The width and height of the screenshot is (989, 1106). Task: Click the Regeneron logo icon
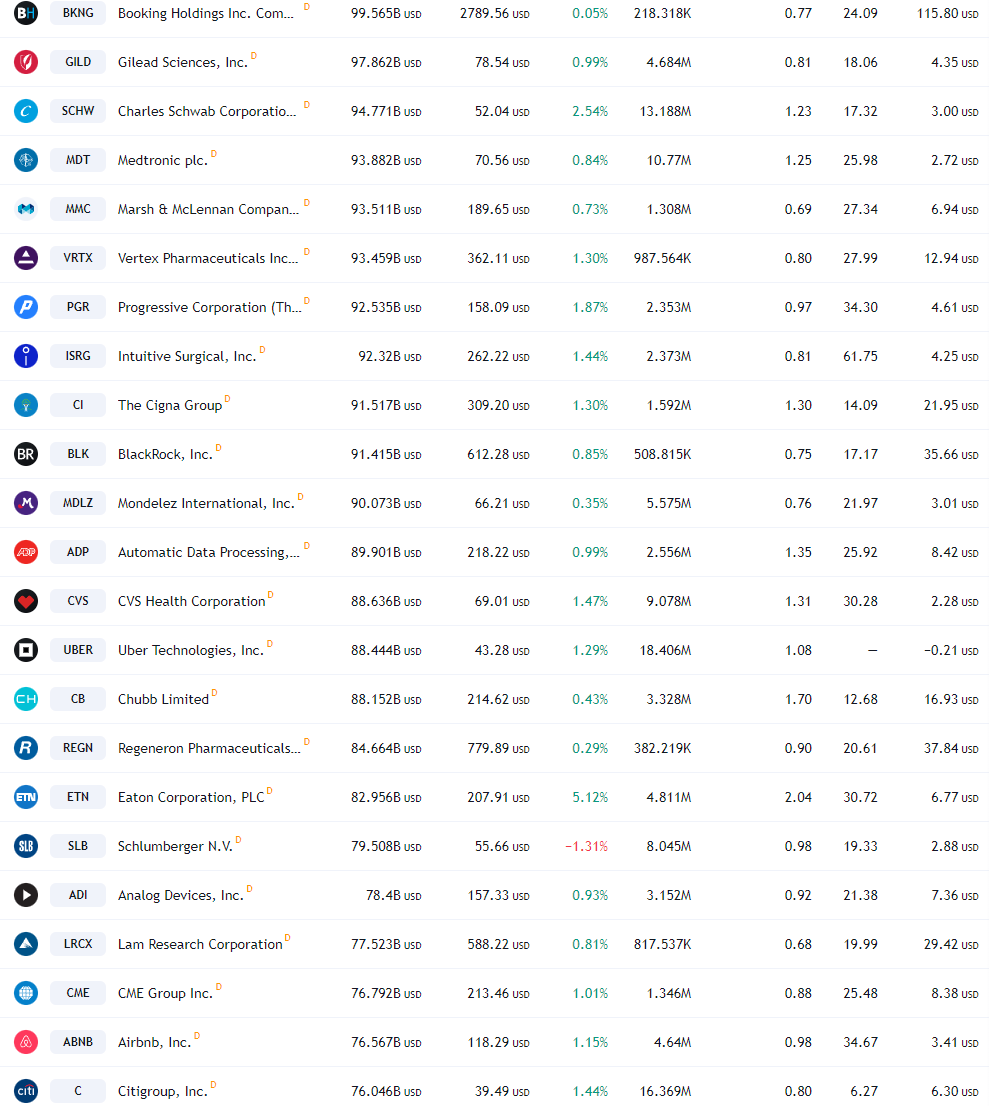coord(26,748)
